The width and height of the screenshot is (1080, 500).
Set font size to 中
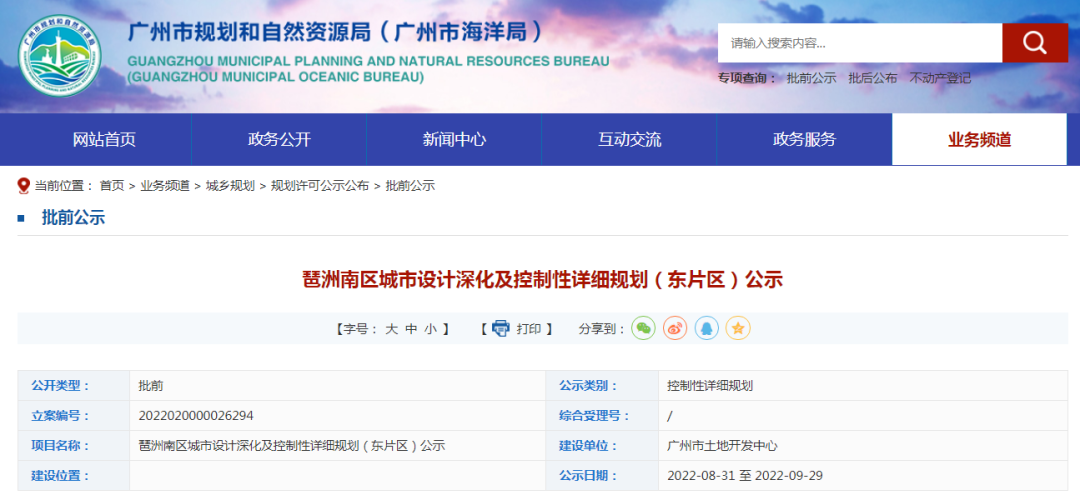point(411,329)
